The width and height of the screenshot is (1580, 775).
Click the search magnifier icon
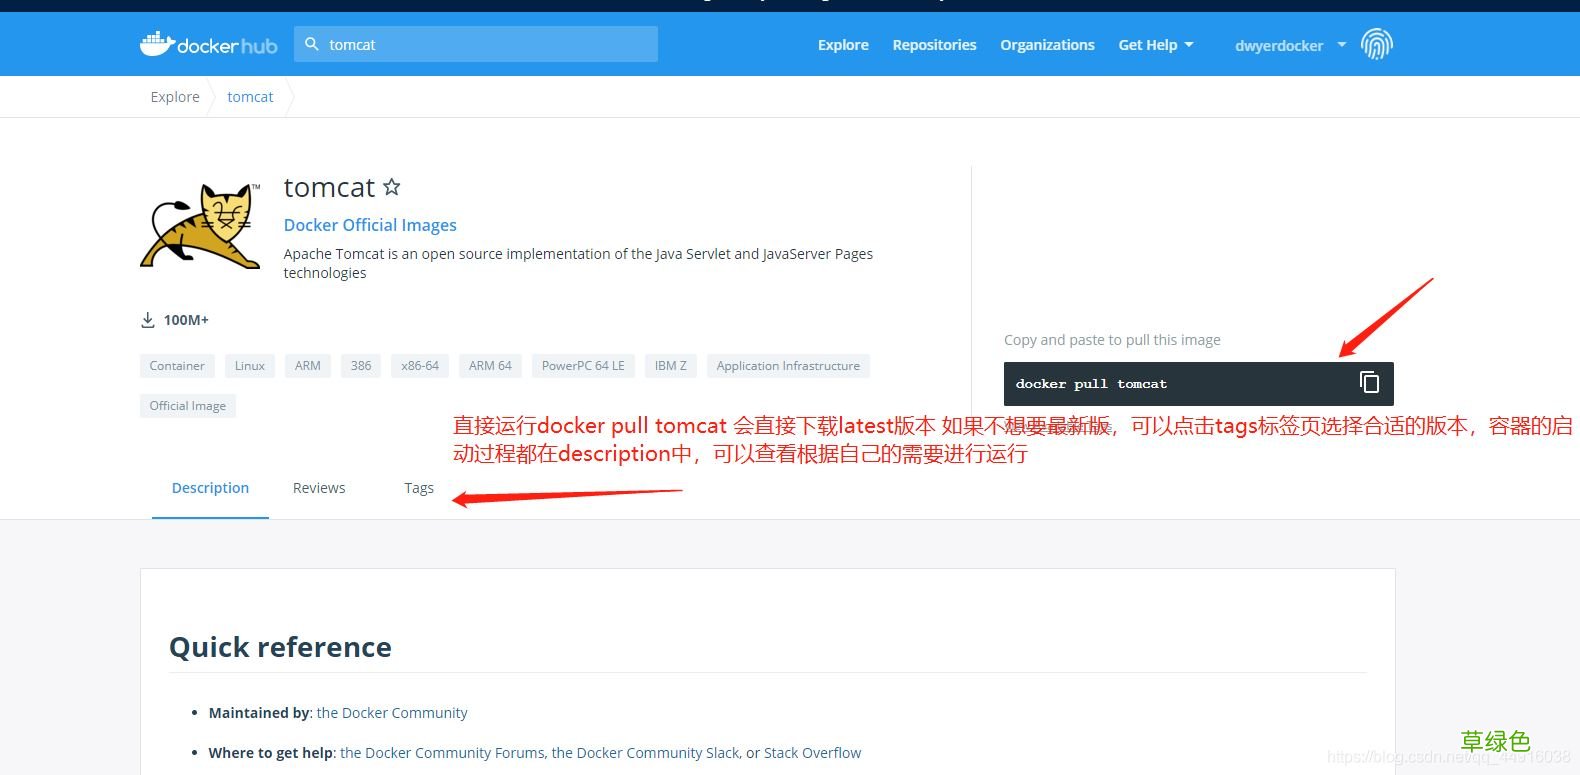(x=312, y=44)
